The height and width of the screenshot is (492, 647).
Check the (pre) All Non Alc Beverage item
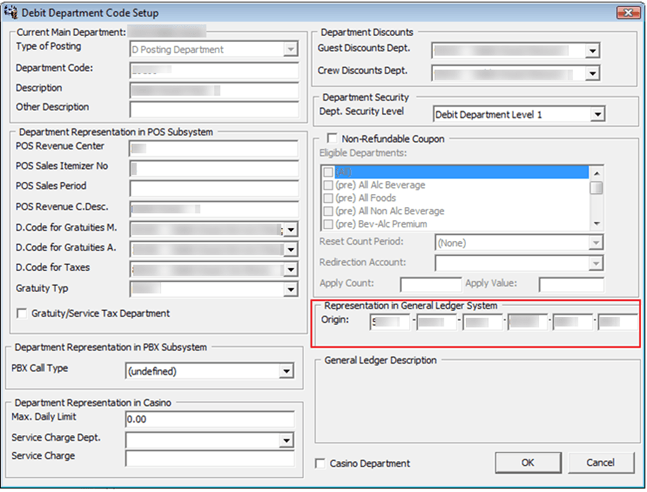[x=328, y=211]
